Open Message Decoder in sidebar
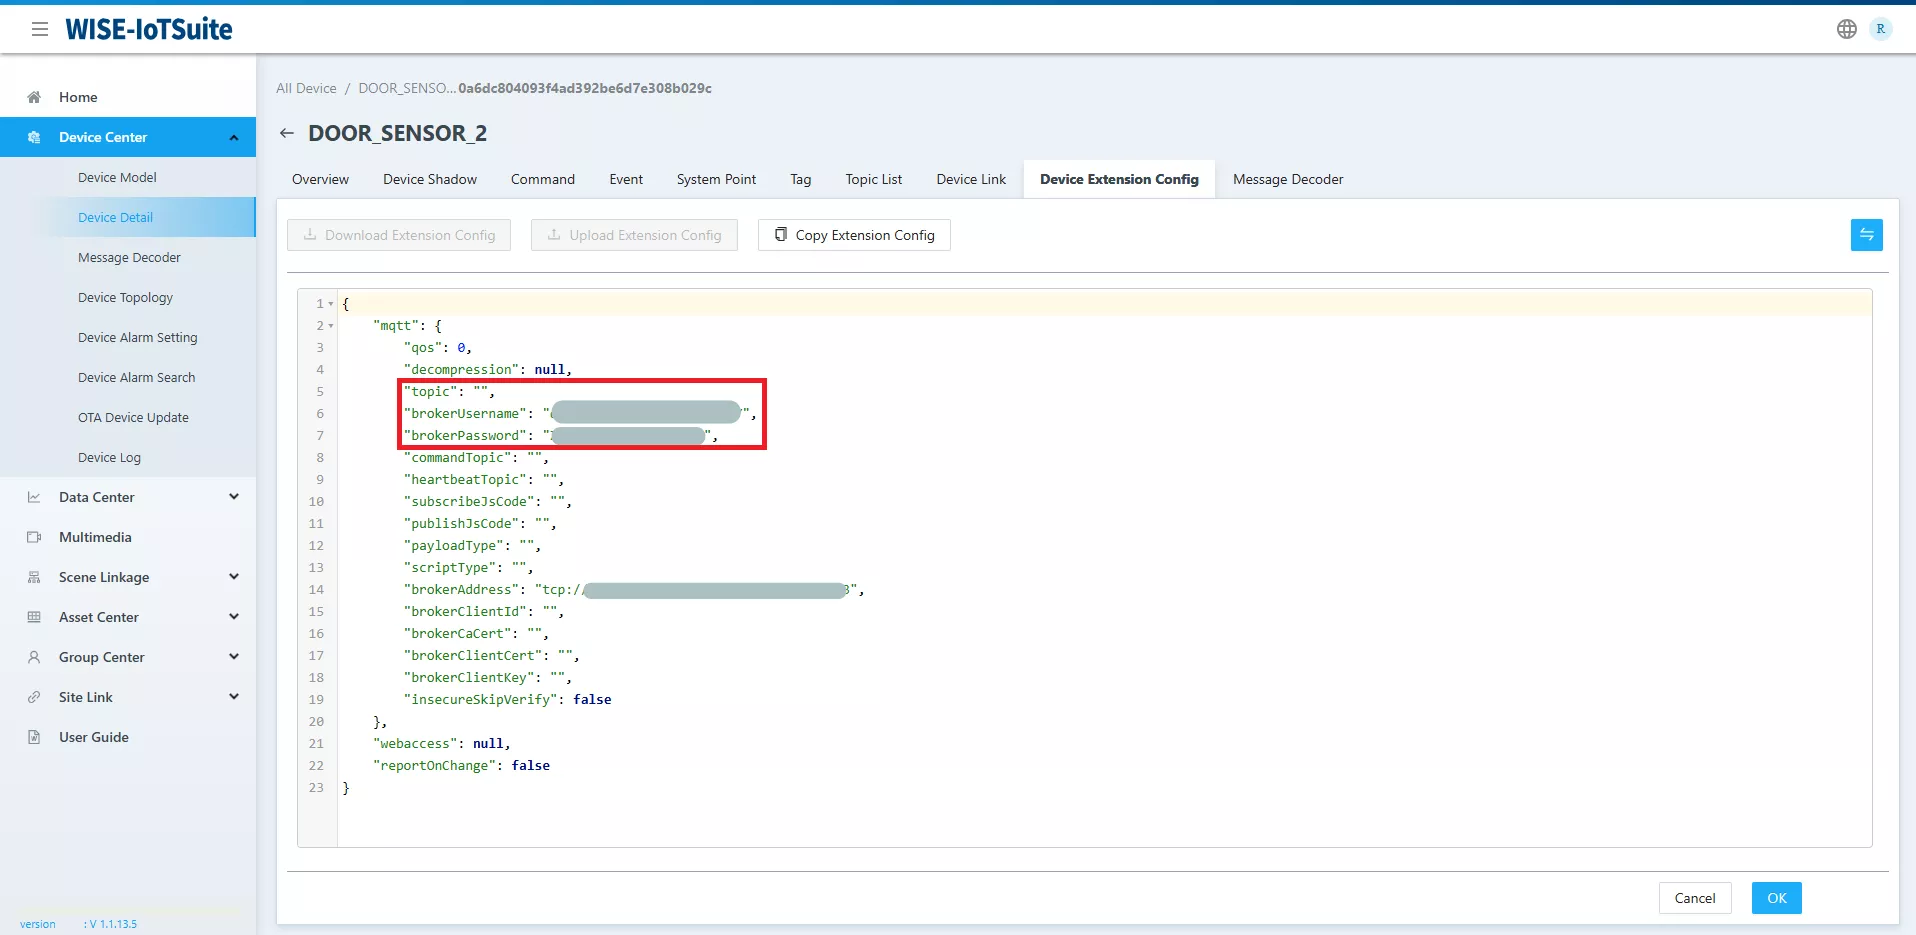The width and height of the screenshot is (1916, 935). tap(129, 257)
